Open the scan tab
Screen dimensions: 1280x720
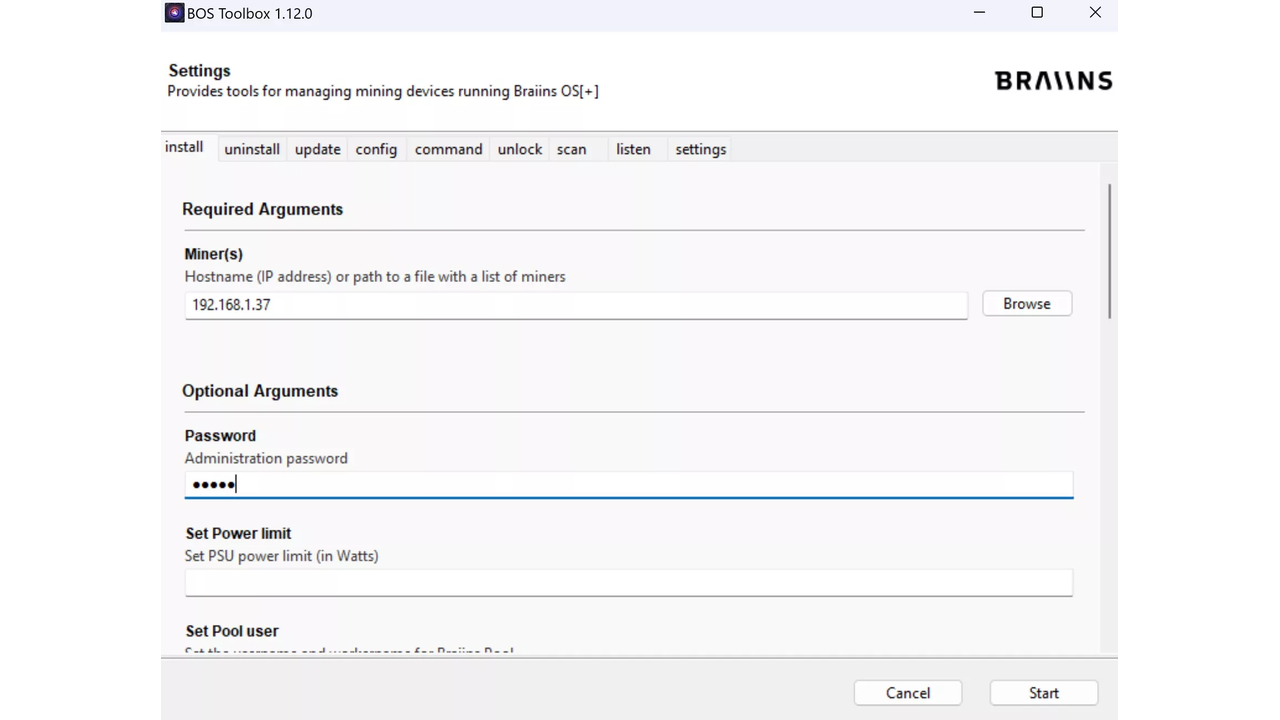[572, 149]
